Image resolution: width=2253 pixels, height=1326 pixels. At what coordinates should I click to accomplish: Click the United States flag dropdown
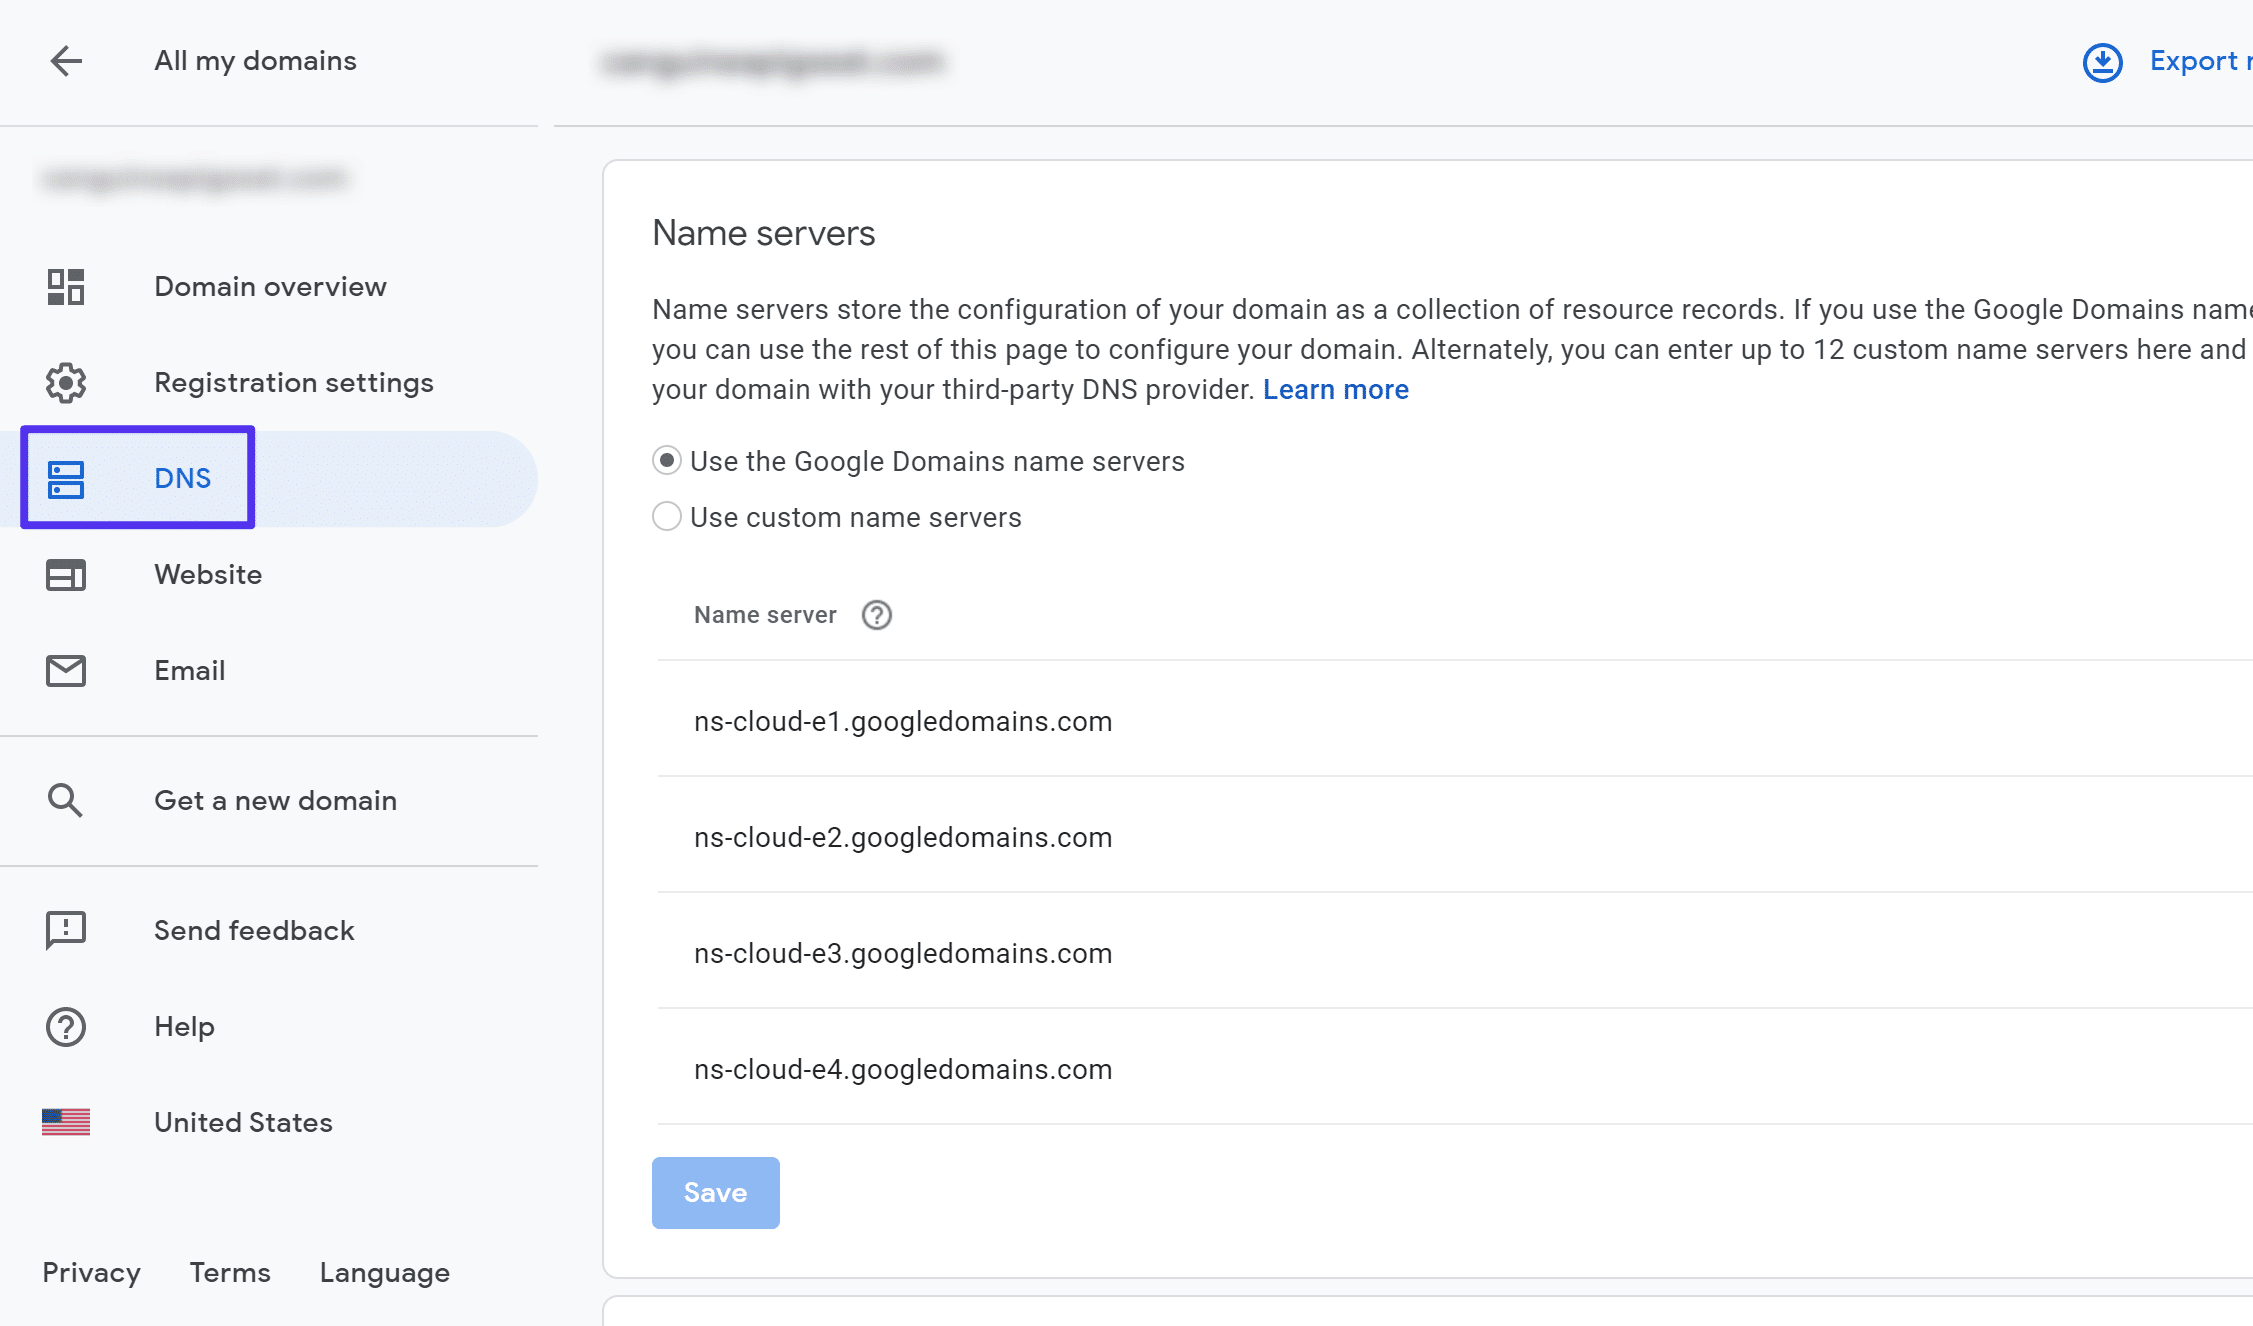[x=66, y=1122]
